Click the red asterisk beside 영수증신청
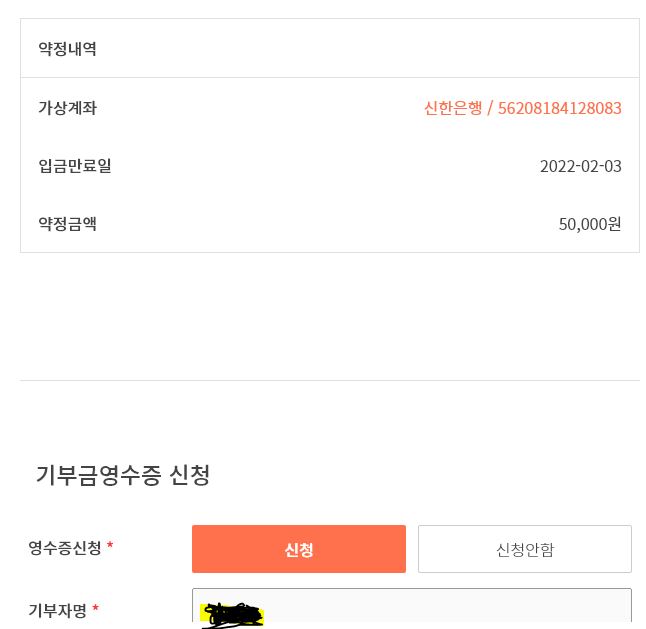Image resolution: width=646 pixels, height=629 pixels. [x=110, y=547]
